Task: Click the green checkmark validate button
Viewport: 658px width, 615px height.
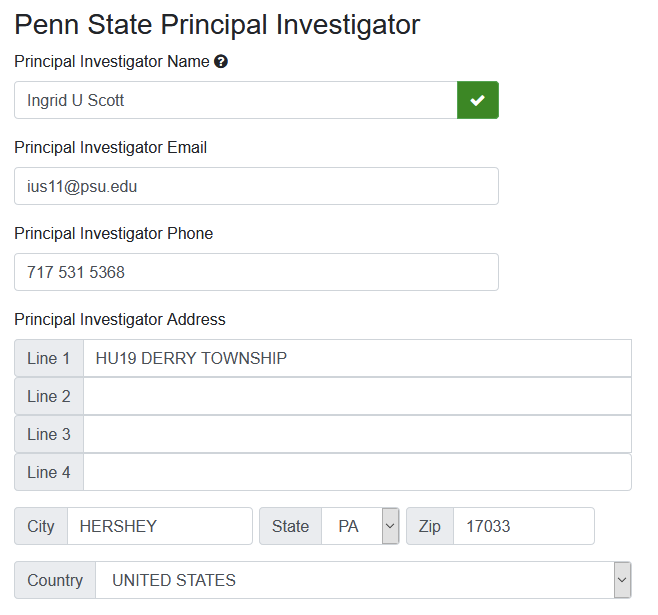Action: pyautogui.click(x=478, y=100)
